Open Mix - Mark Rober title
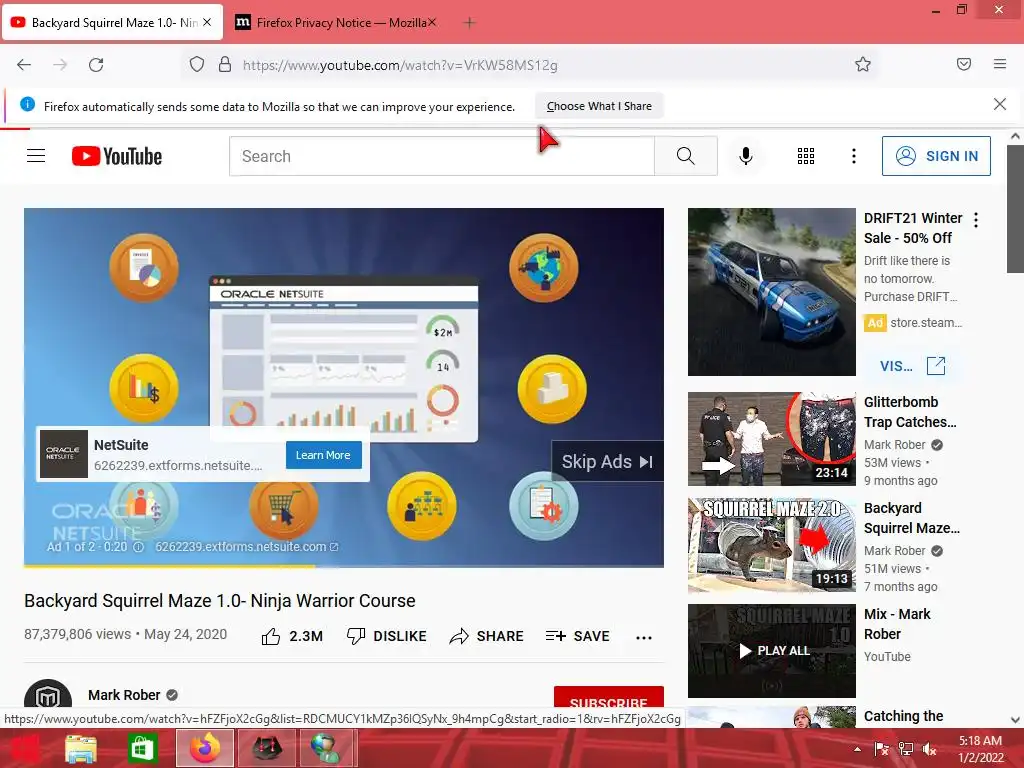This screenshot has height=768, width=1024. (897, 624)
